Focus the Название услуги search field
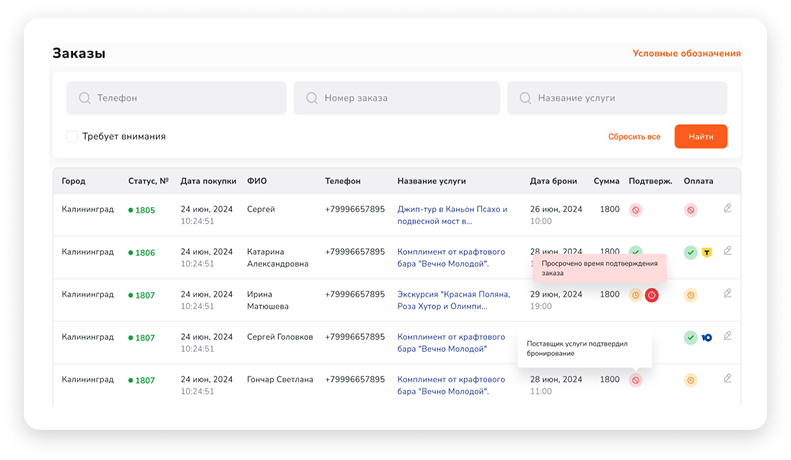 point(617,98)
